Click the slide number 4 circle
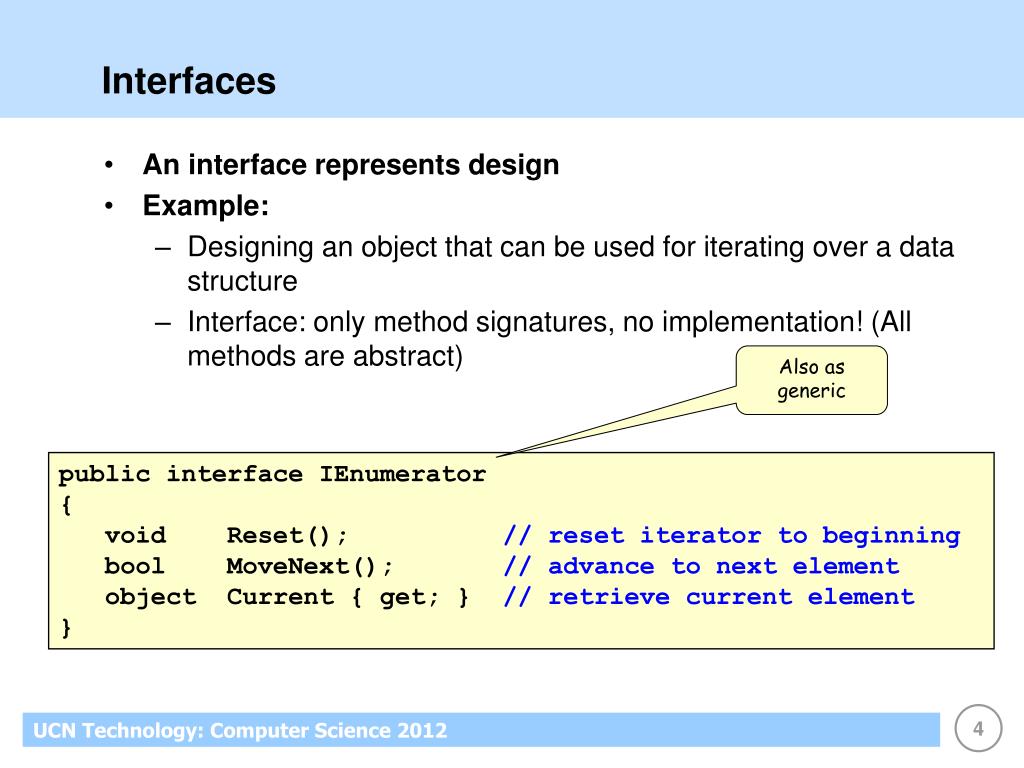This screenshot has width=1024, height=768. point(978,728)
